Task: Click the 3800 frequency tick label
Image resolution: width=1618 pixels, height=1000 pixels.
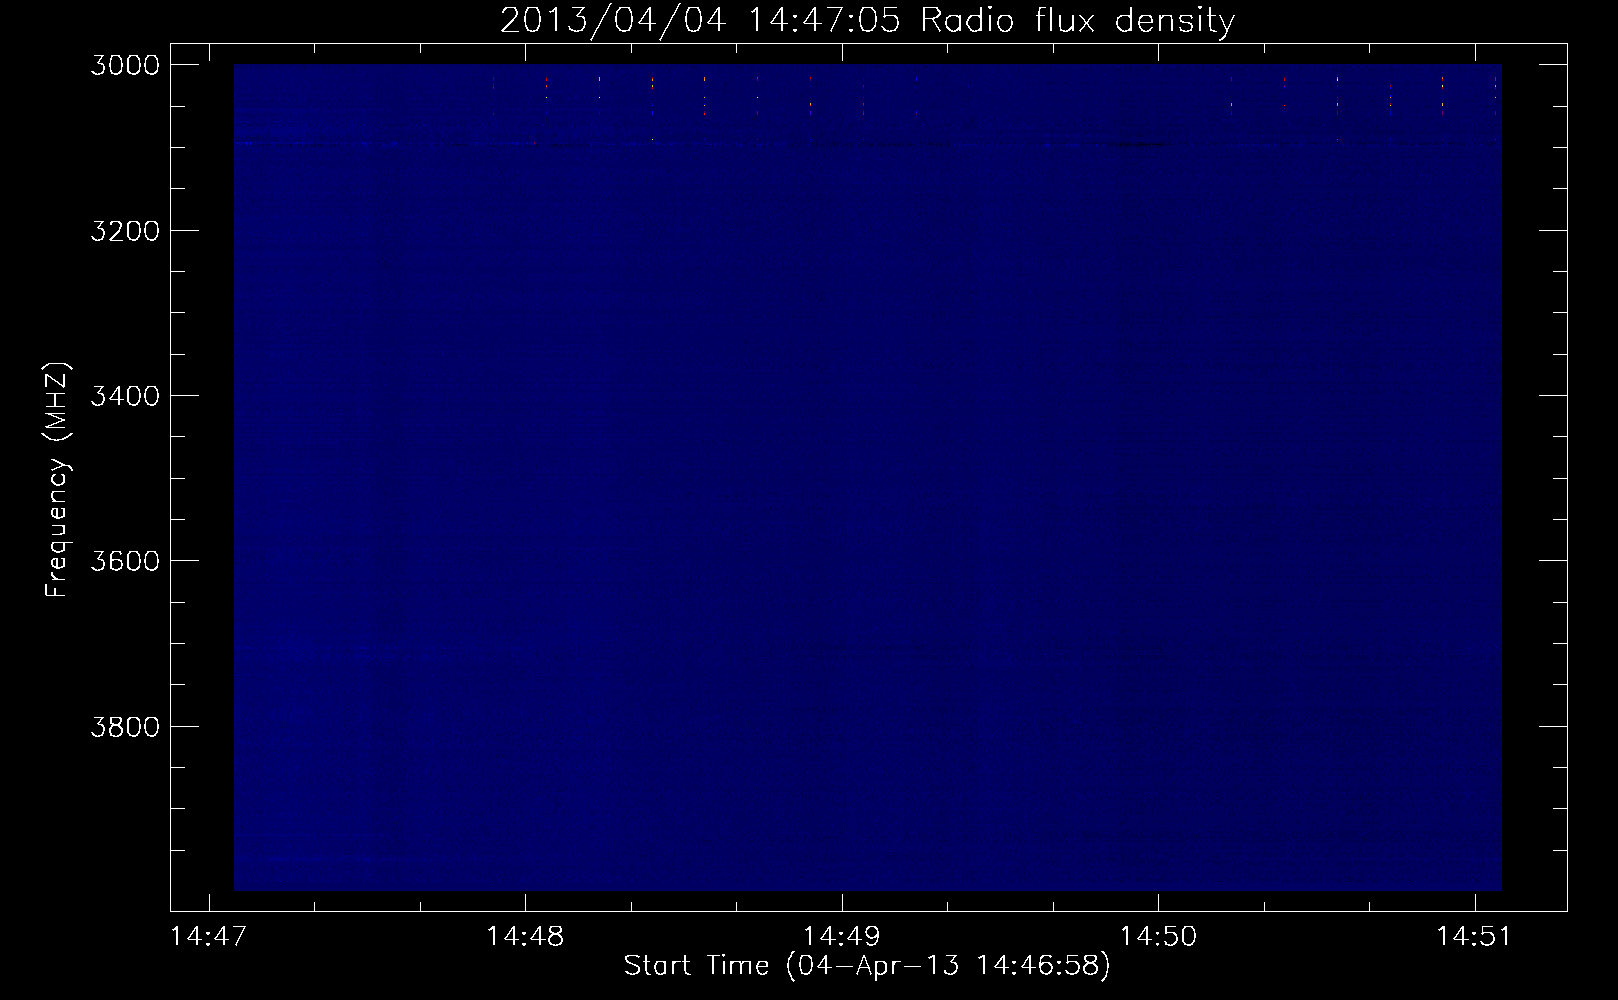Action: point(124,726)
